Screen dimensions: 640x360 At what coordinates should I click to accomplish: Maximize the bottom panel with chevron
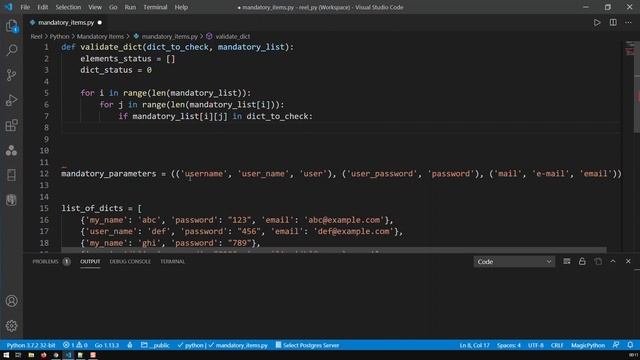click(x=613, y=261)
